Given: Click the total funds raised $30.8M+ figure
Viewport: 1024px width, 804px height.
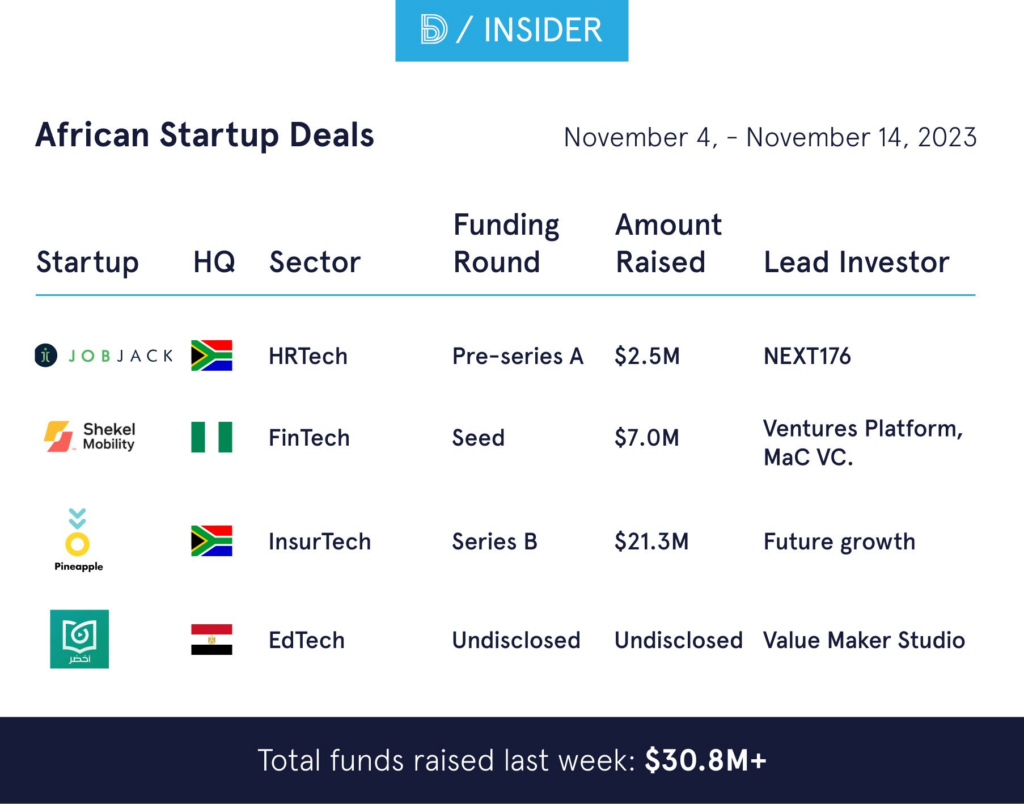Looking at the screenshot, I should [x=705, y=760].
